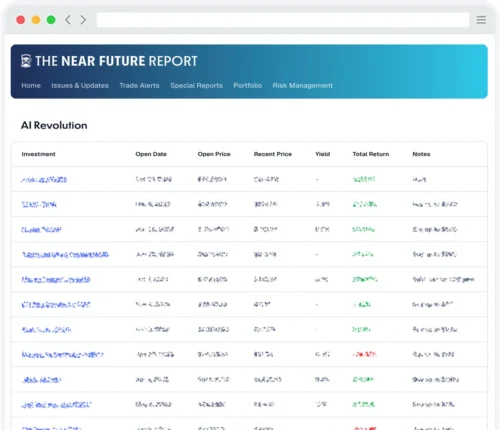This screenshot has height=430, width=500.
Task: Click the Total Return column header
Action: [x=371, y=154]
